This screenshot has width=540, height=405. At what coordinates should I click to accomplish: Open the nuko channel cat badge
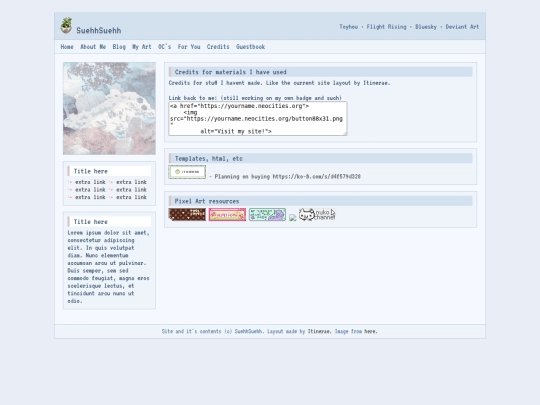click(x=317, y=214)
